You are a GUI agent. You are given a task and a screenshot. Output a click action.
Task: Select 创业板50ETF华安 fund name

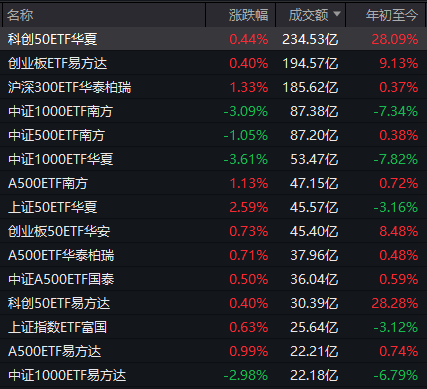pos(59,231)
